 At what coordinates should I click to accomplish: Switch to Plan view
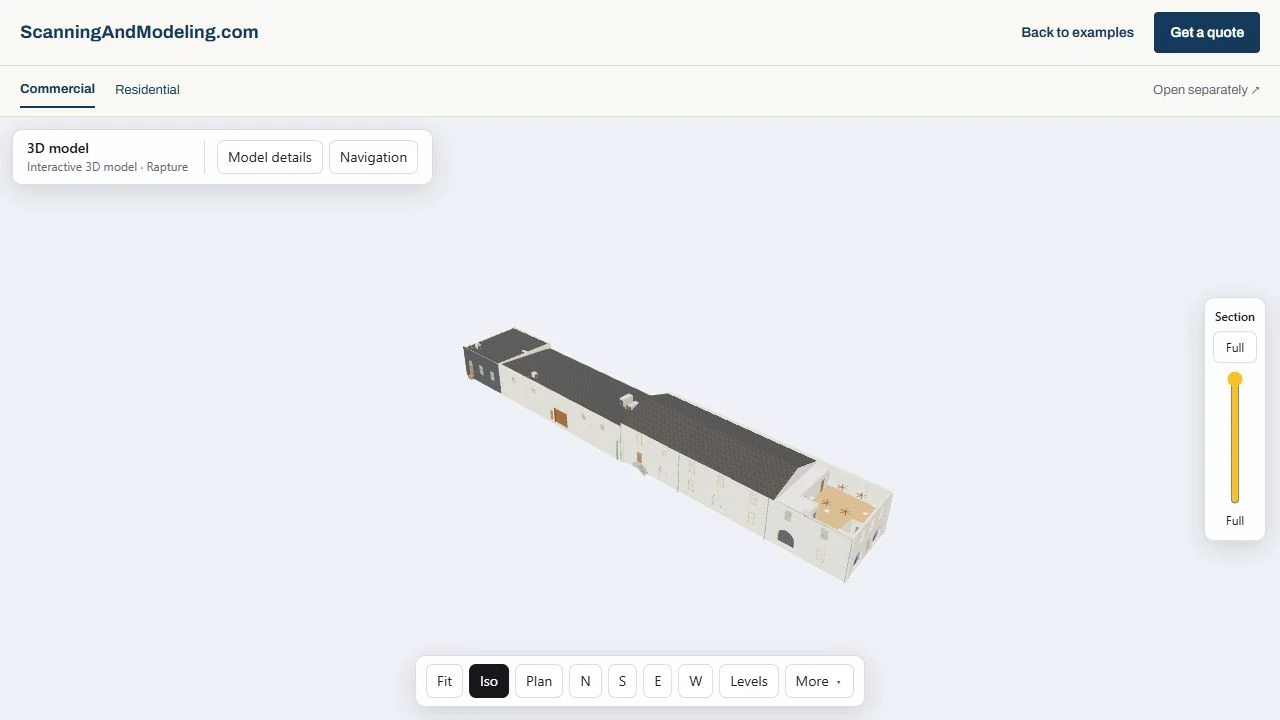(539, 681)
